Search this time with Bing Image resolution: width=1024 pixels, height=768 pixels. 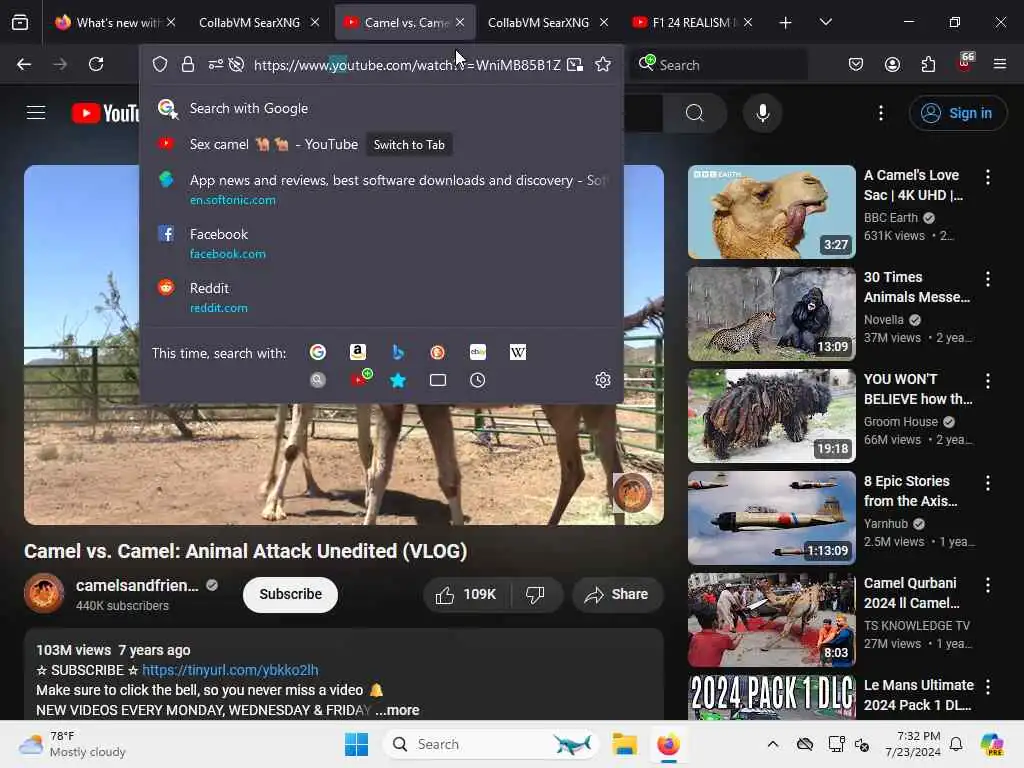(398, 353)
